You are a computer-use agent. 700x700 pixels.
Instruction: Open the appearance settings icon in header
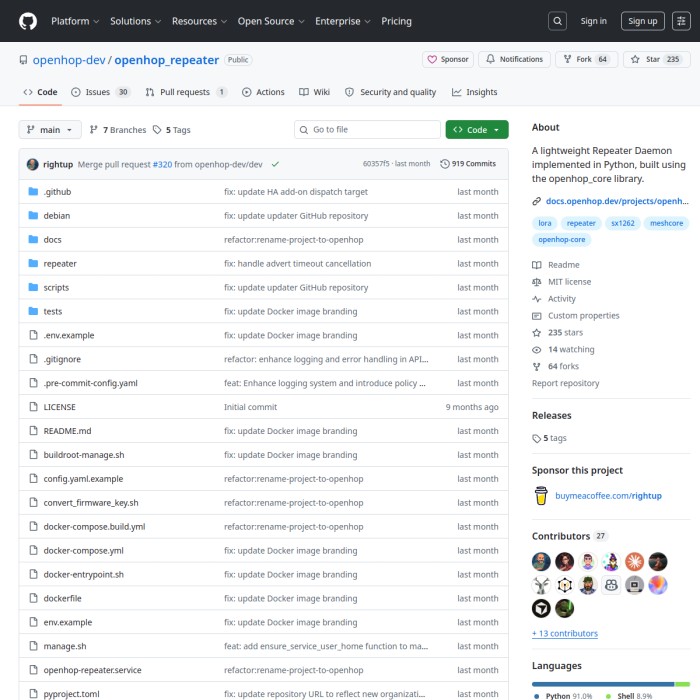coord(681,21)
